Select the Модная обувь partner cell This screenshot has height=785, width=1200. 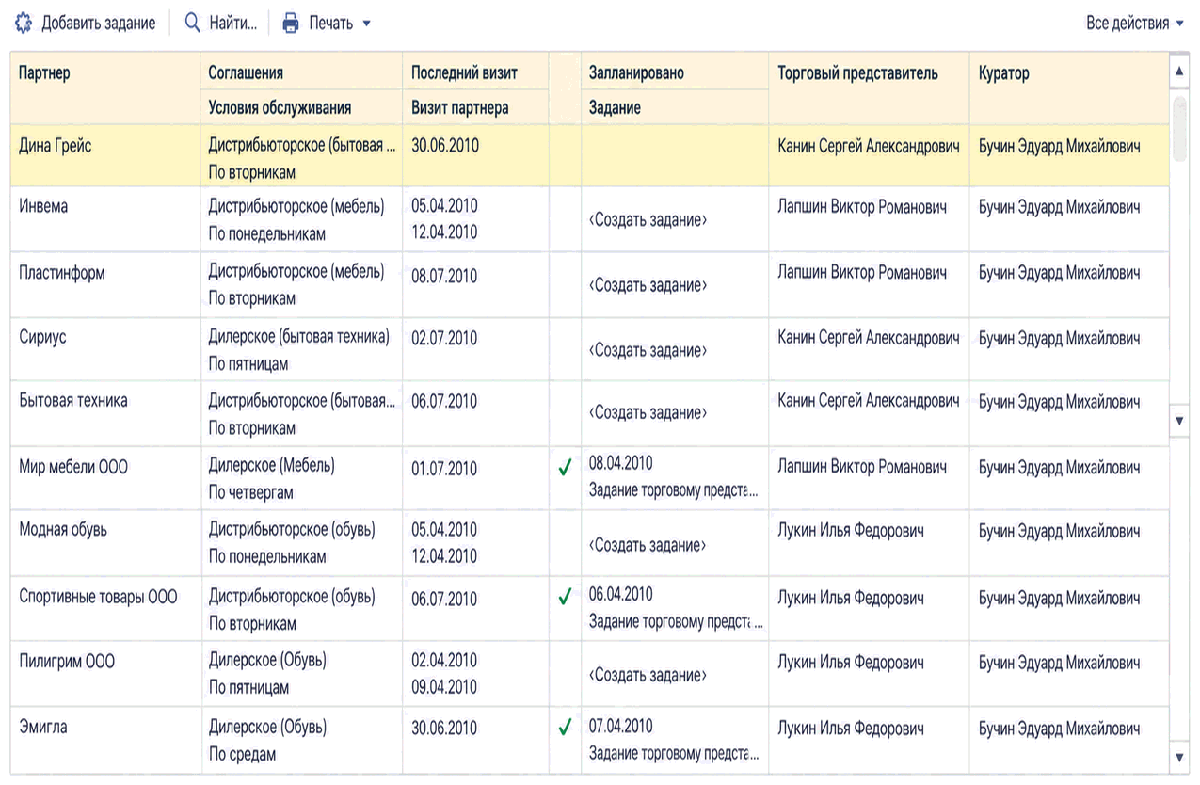pyautogui.click(x=105, y=543)
